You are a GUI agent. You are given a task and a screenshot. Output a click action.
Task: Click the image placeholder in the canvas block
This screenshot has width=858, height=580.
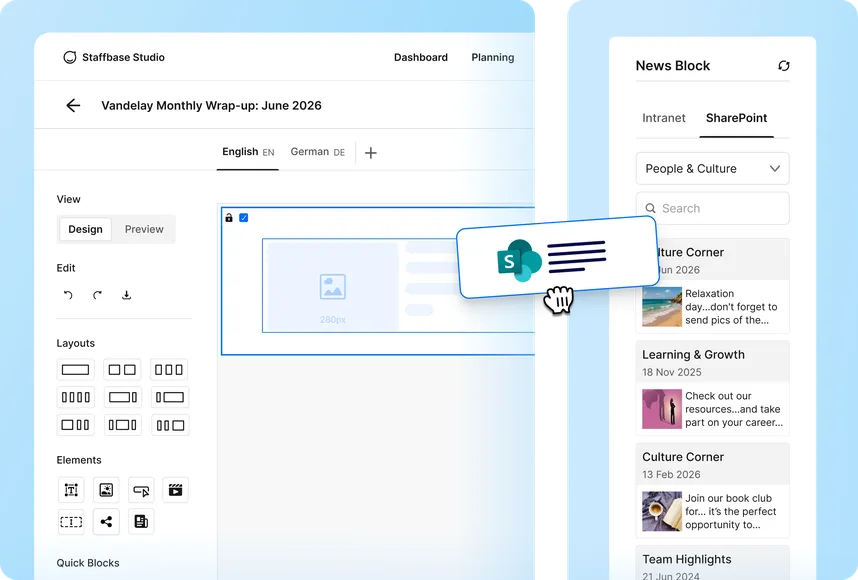tap(333, 287)
